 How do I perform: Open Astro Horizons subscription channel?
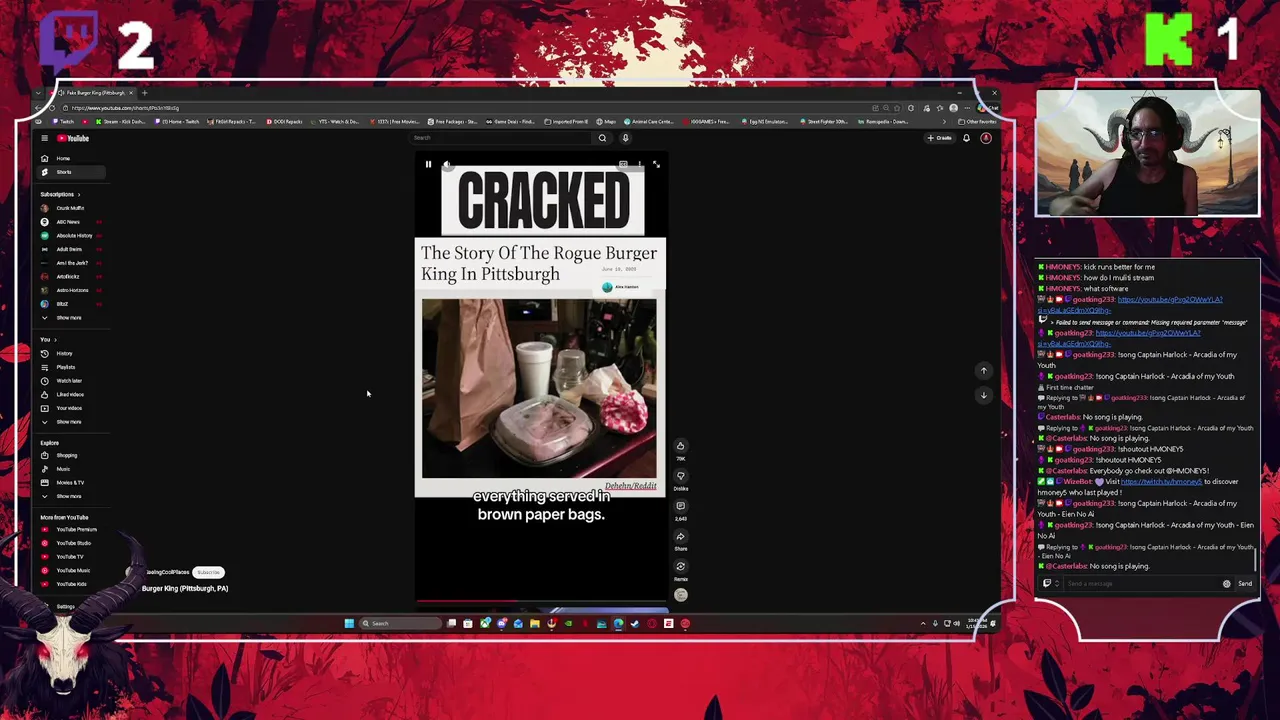(72, 290)
